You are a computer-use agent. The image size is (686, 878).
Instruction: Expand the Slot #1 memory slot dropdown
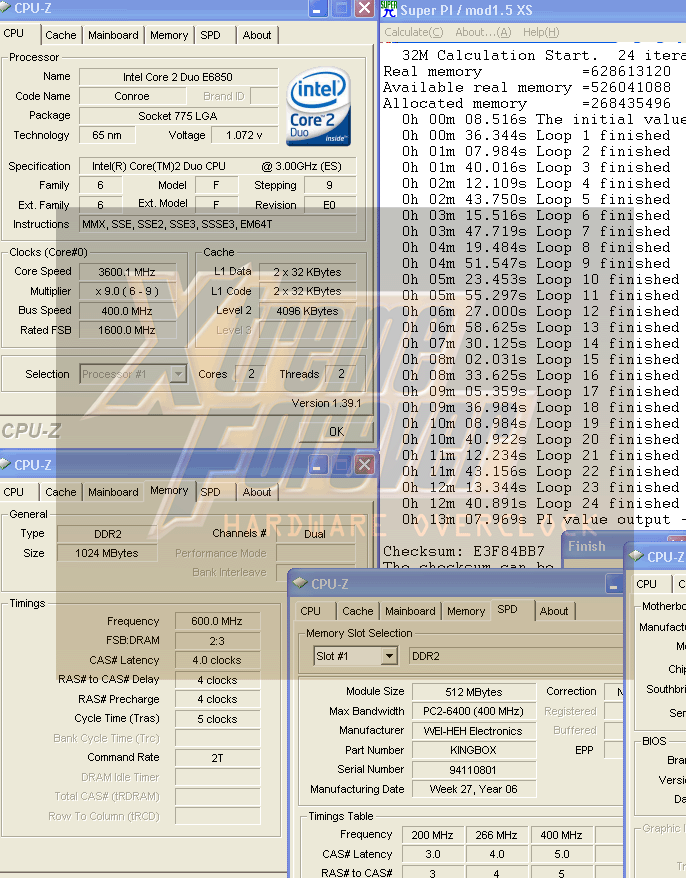pyautogui.click(x=388, y=656)
